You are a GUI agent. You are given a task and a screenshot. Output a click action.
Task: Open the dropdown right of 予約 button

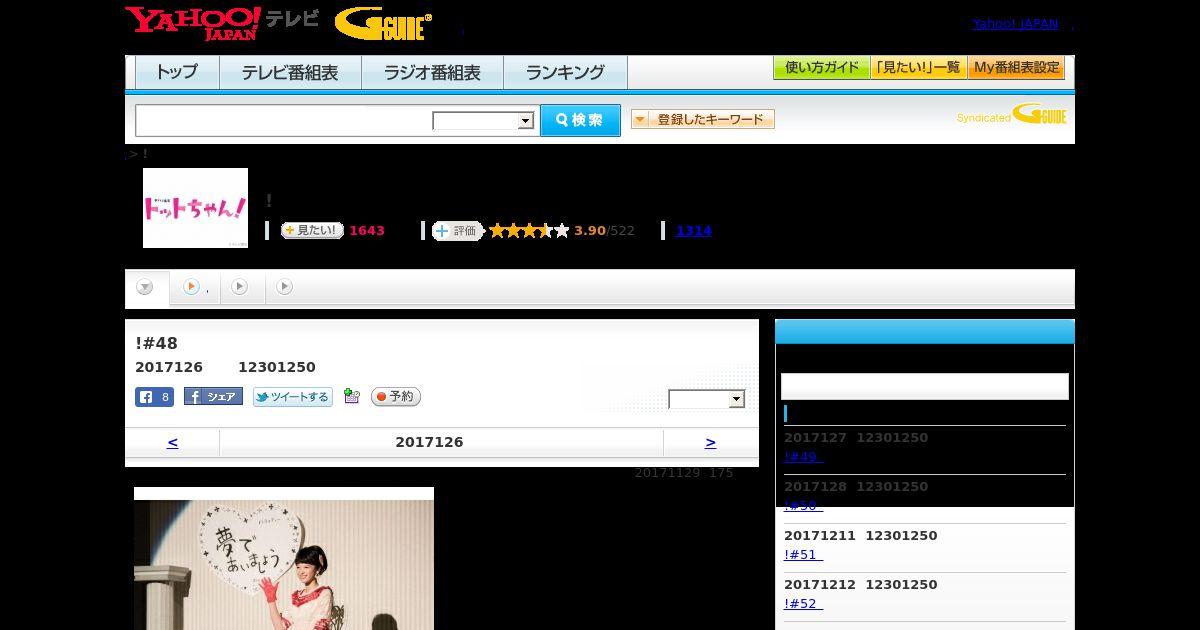[x=707, y=399]
